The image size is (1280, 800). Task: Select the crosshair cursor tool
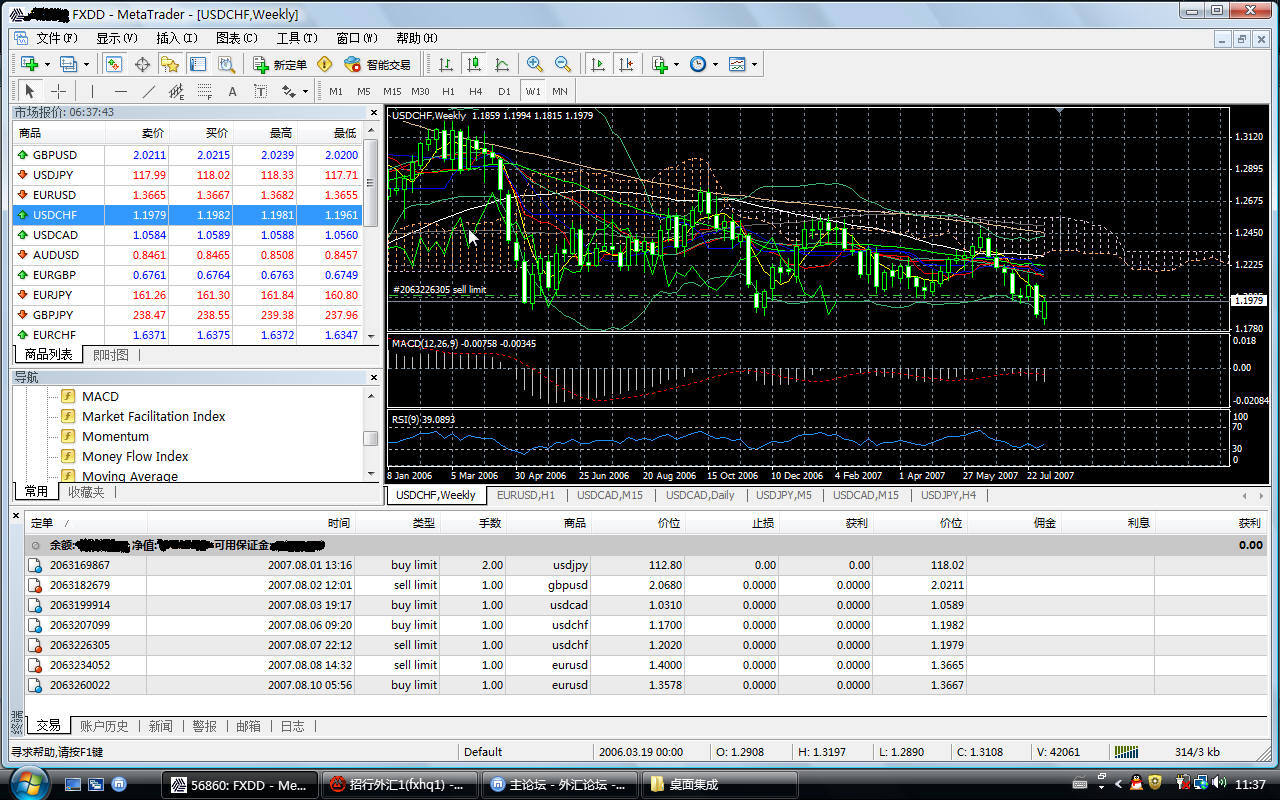point(59,91)
